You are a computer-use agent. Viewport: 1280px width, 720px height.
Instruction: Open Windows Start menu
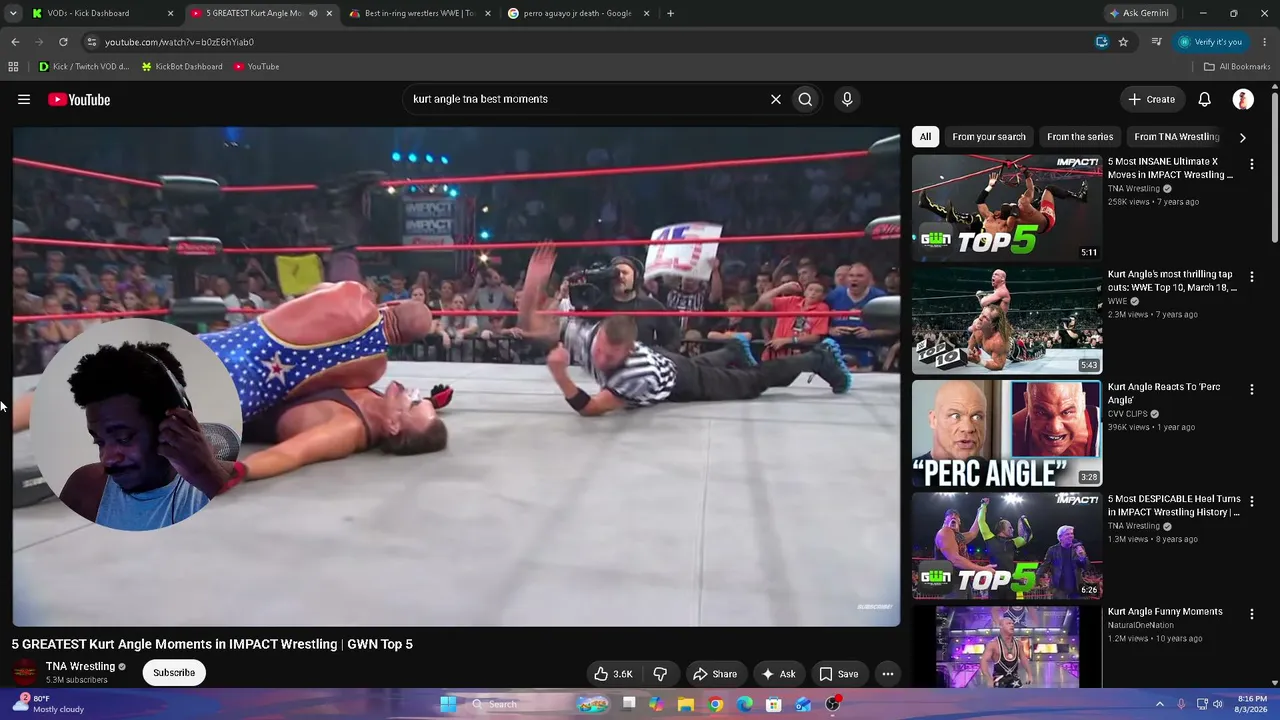[x=448, y=704]
